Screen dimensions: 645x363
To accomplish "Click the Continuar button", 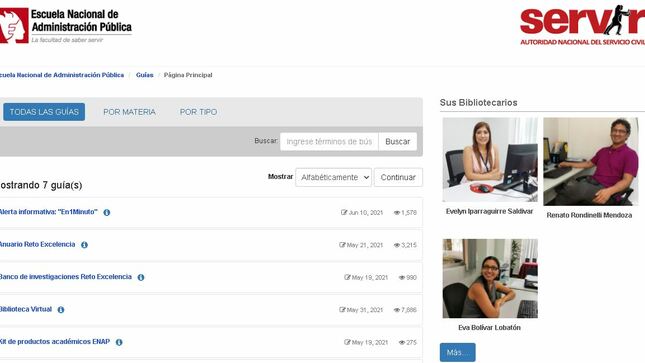I will pyautogui.click(x=398, y=177).
